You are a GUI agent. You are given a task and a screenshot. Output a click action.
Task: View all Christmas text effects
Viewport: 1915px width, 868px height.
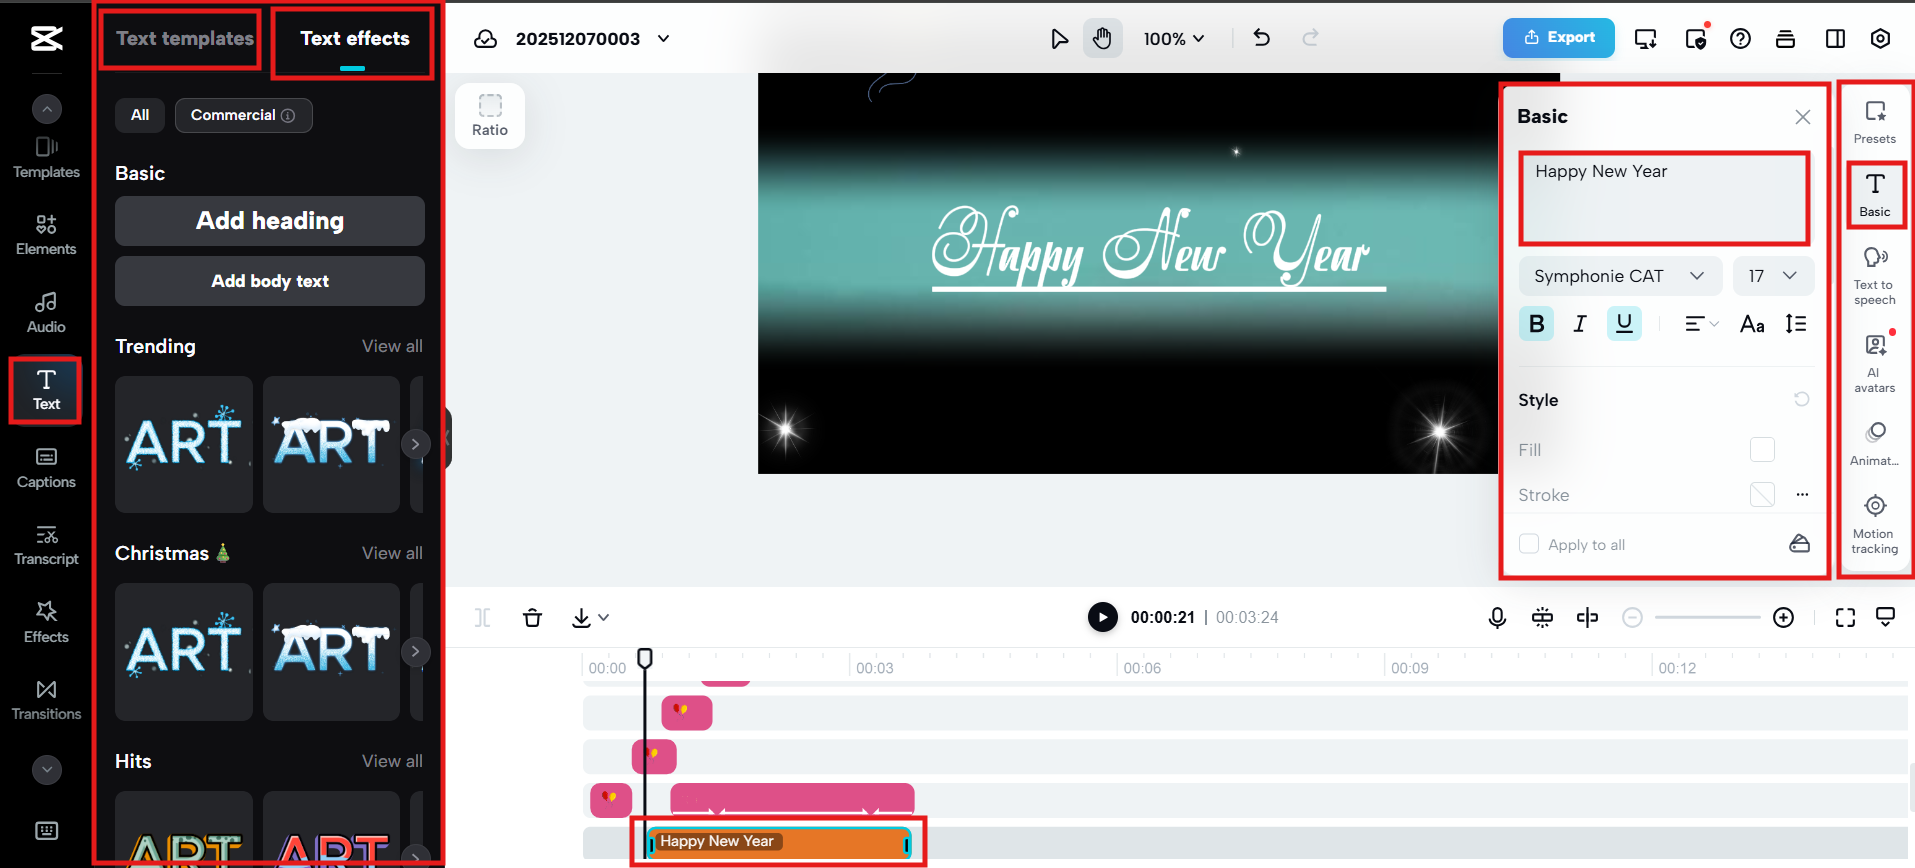coord(392,553)
